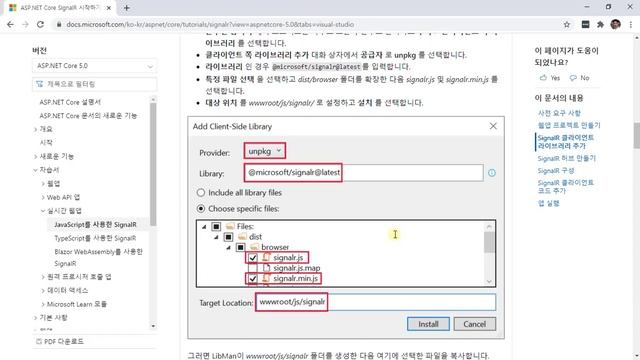The width and height of the screenshot is (640, 360).
Task: Click the Library info icon
Action: click(492, 173)
